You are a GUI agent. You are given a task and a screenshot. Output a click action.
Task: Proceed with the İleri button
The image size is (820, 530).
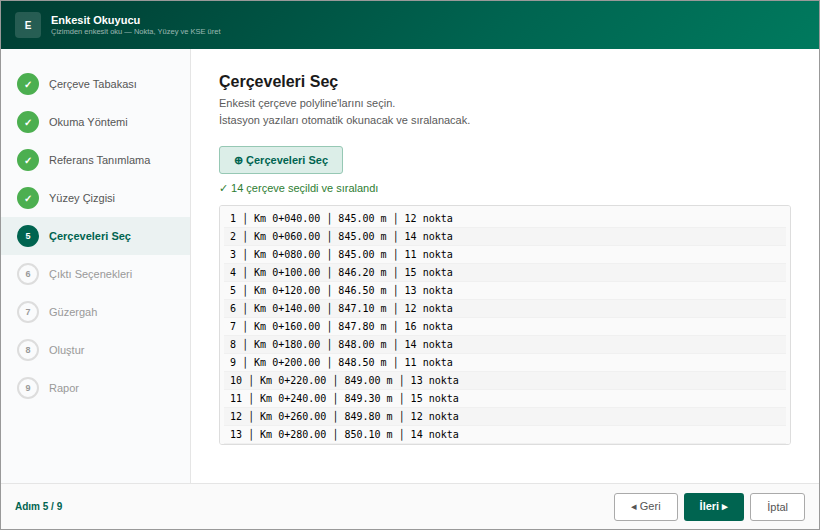713,506
